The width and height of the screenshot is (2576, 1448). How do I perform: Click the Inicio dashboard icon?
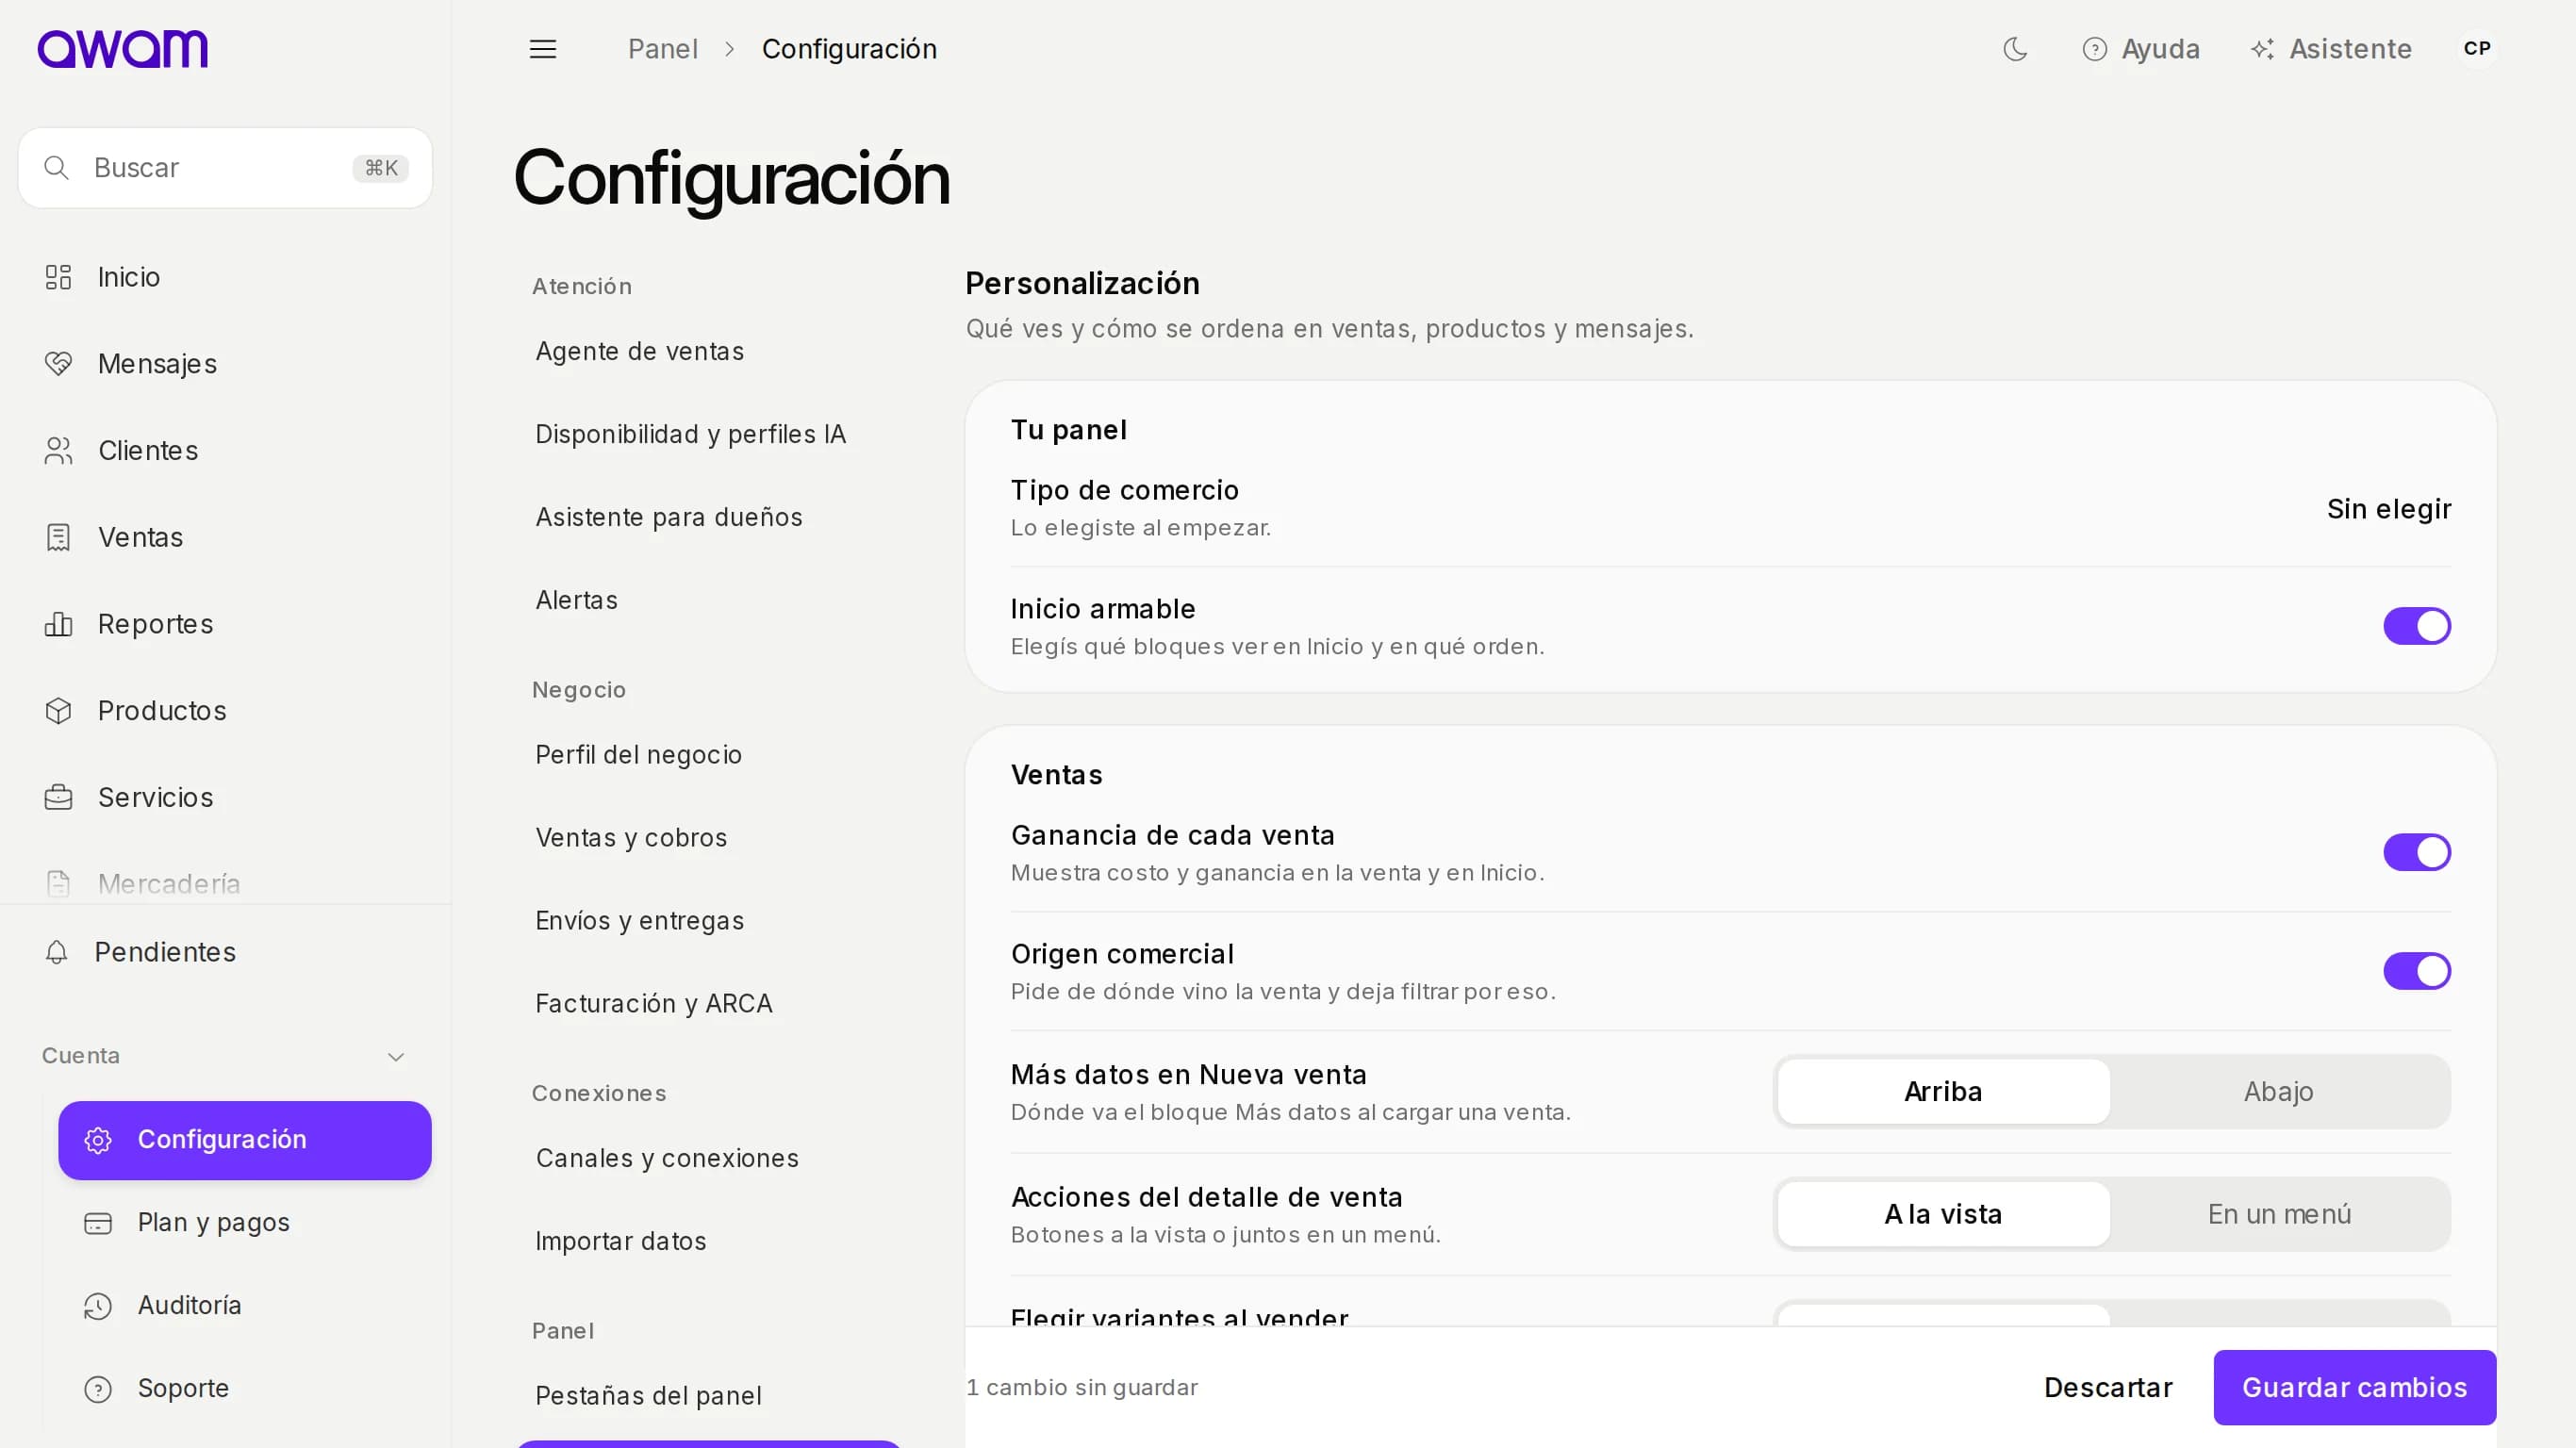click(x=58, y=277)
